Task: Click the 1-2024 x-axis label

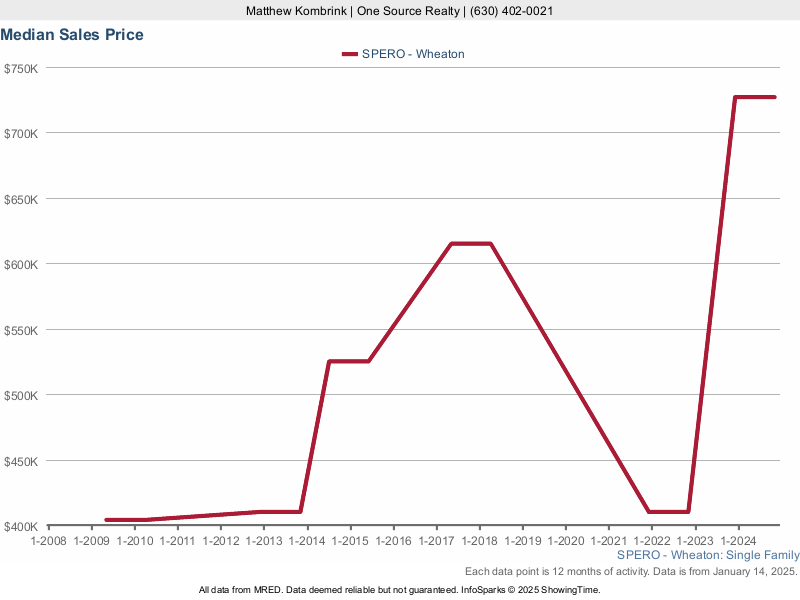Action: [x=737, y=541]
